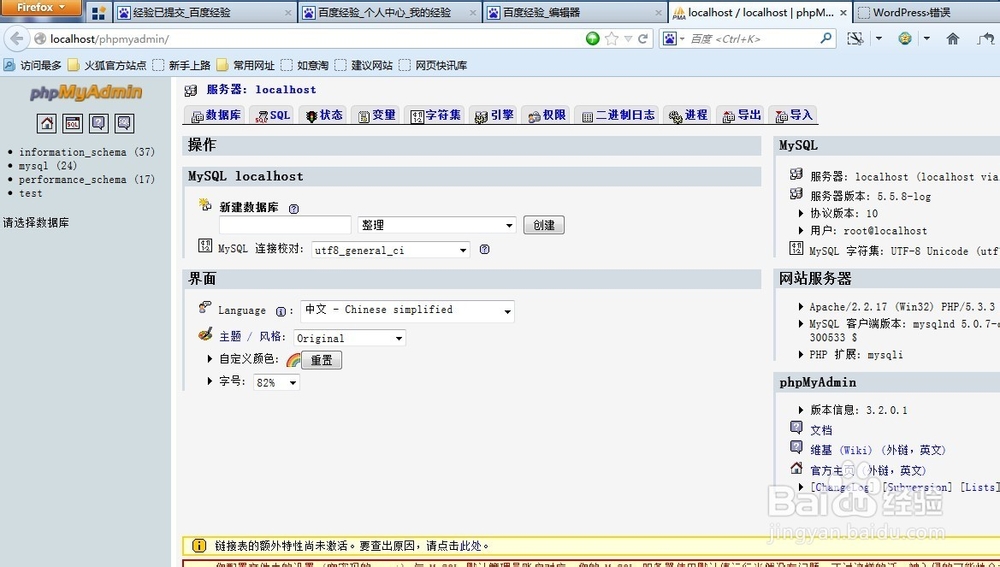Image resolution: width=1000 pixels, height=567 pixels.
Task: Open the 引擎 tab
Action: coord(494,115)
